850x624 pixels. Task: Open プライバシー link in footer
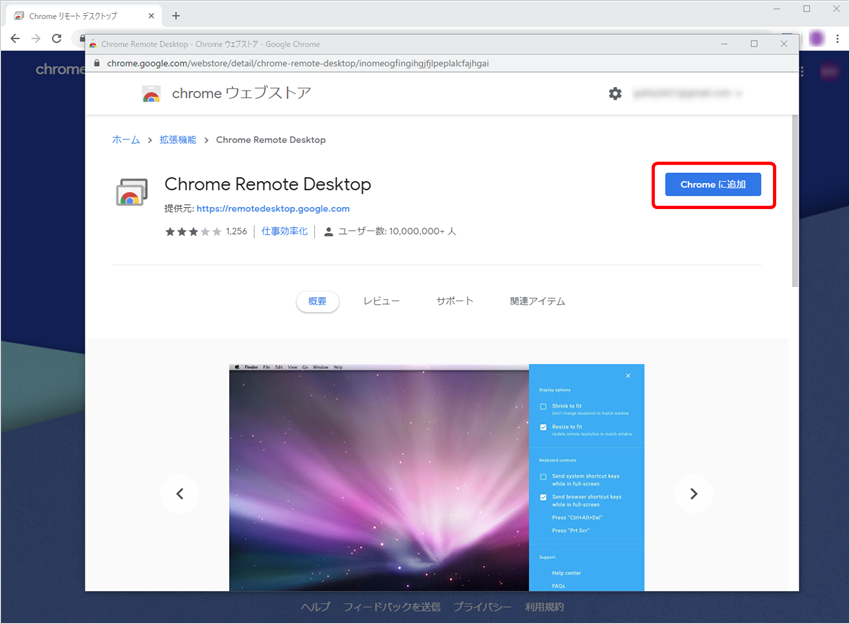pos(482,607)
